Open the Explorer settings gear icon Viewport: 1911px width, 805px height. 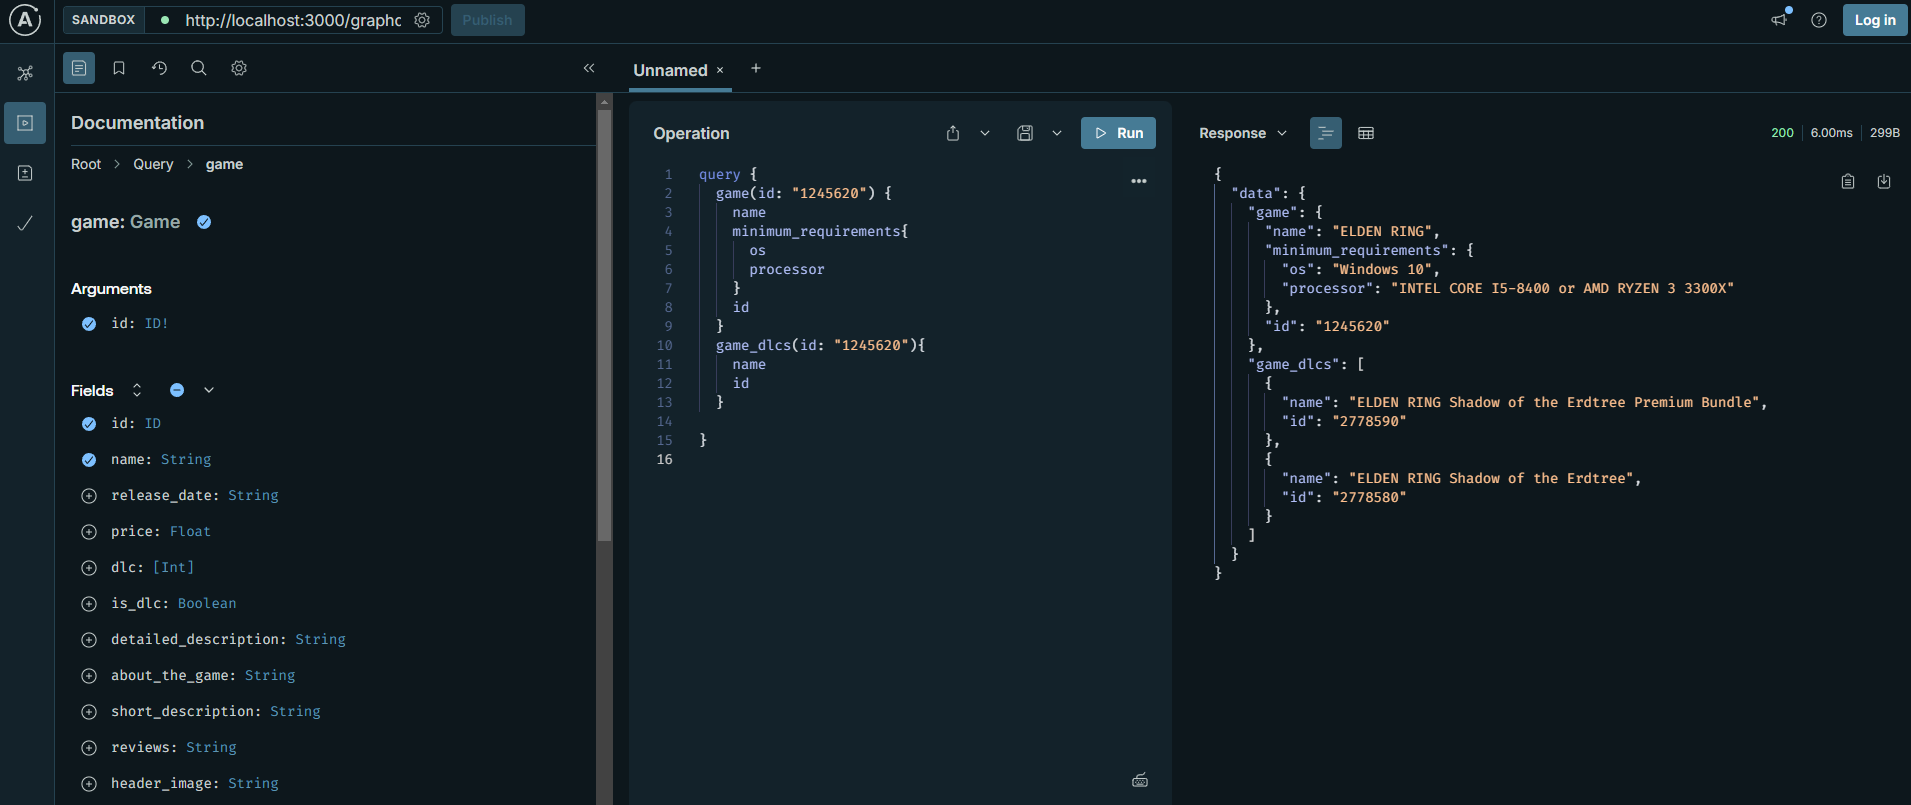click(x=239, y=68)
